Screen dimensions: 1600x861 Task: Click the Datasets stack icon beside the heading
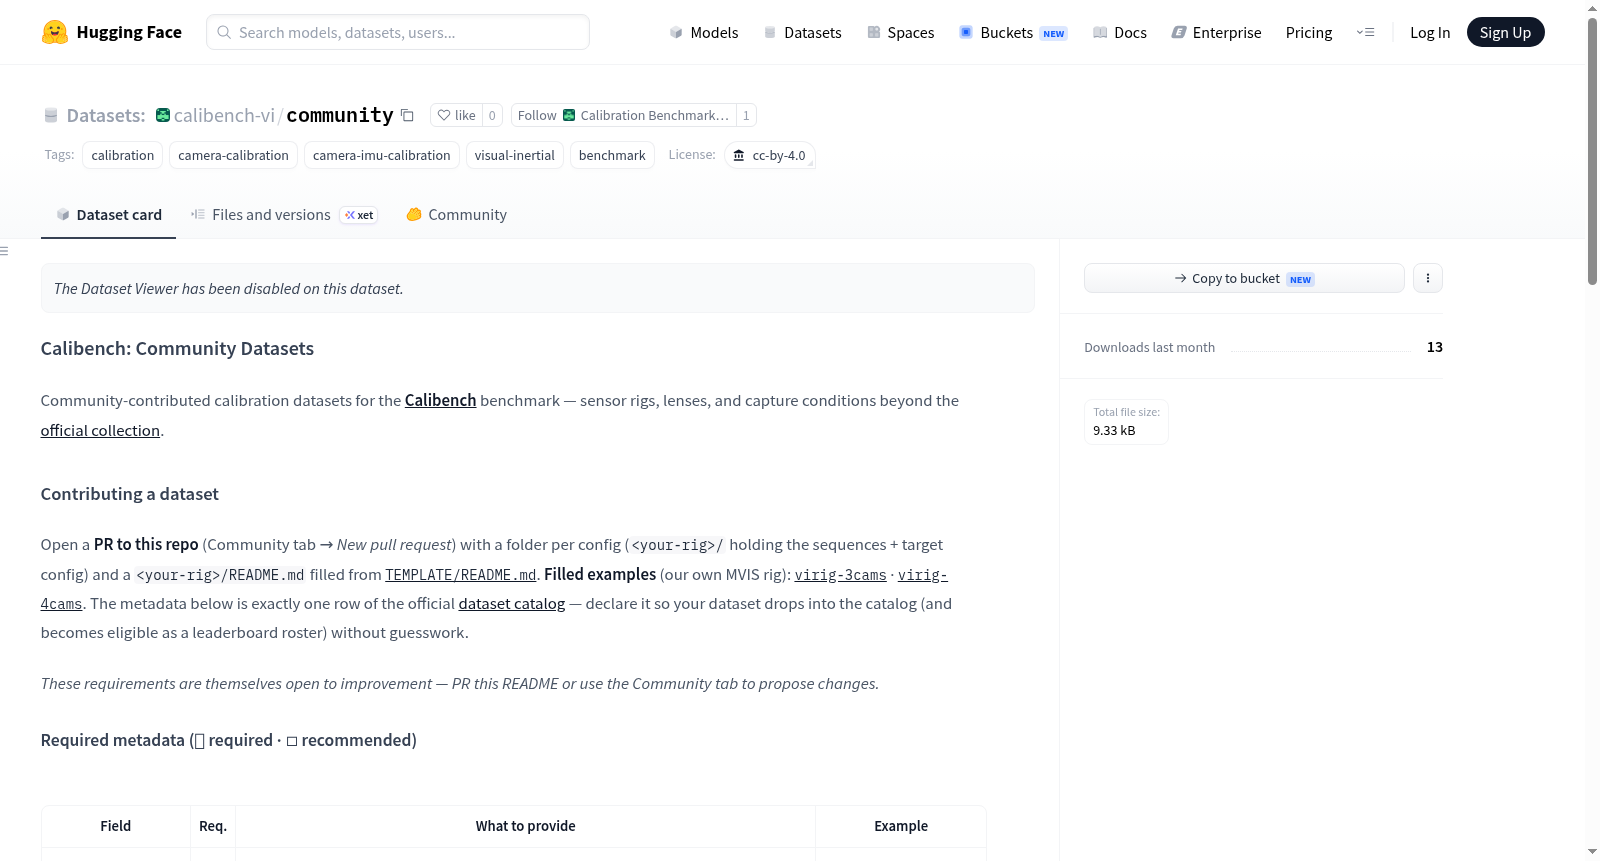point(51,115)
